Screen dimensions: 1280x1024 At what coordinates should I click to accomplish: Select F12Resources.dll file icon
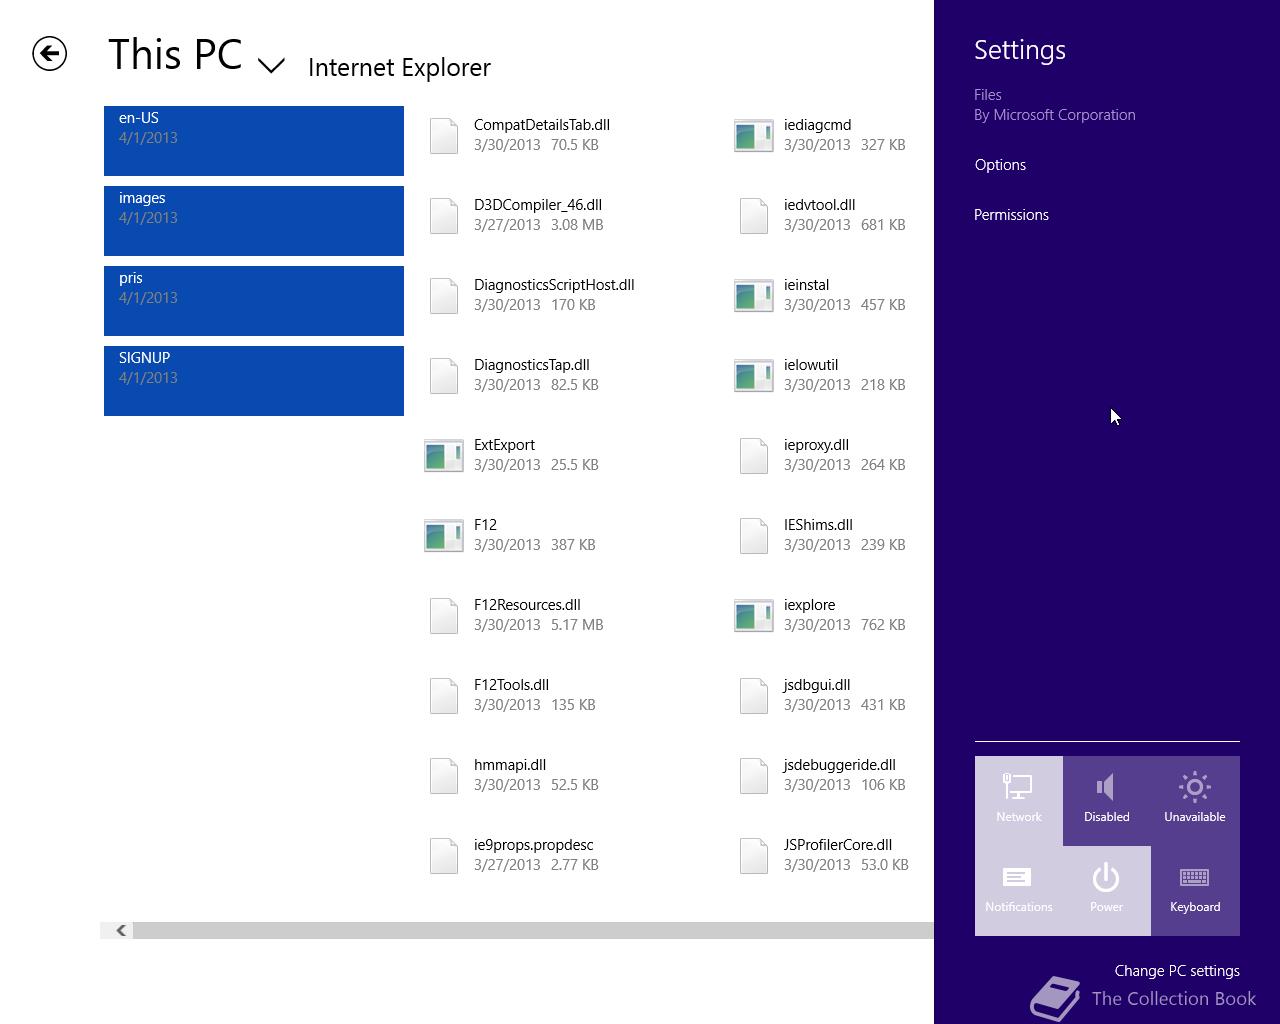pos(444,616)
